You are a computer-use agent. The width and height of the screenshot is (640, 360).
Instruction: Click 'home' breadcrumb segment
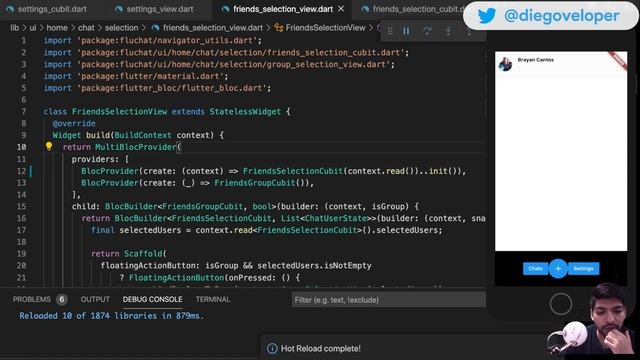pos(57,28)
